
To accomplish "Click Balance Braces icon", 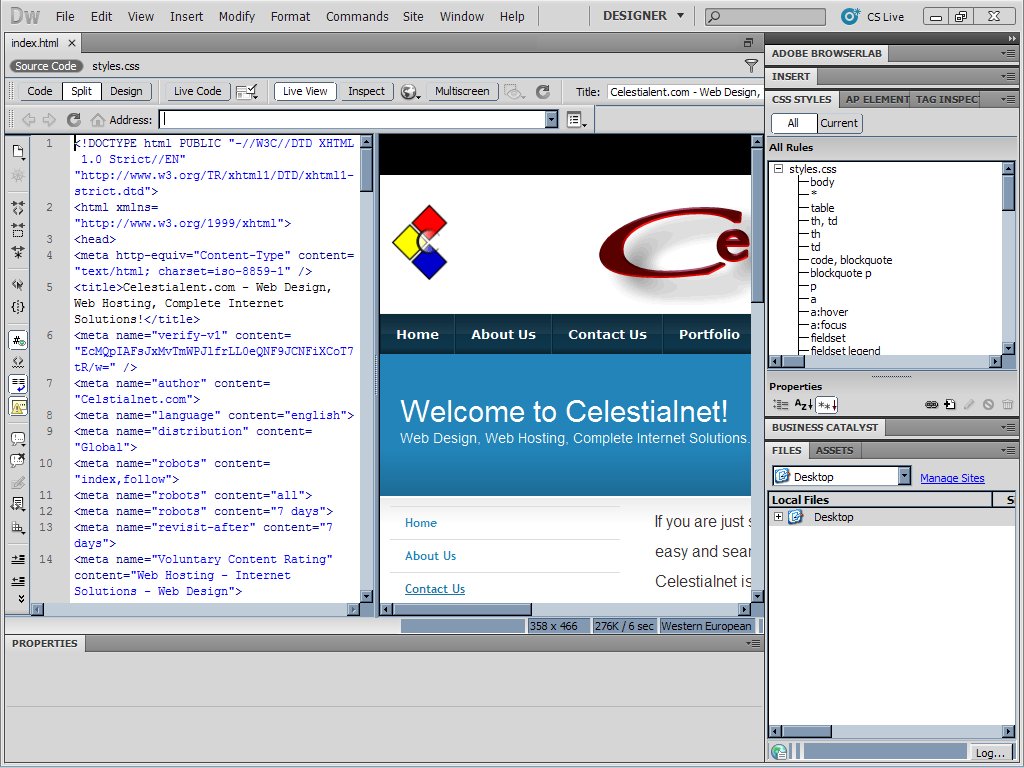I will pyautogui.click(x=18, y=306).
